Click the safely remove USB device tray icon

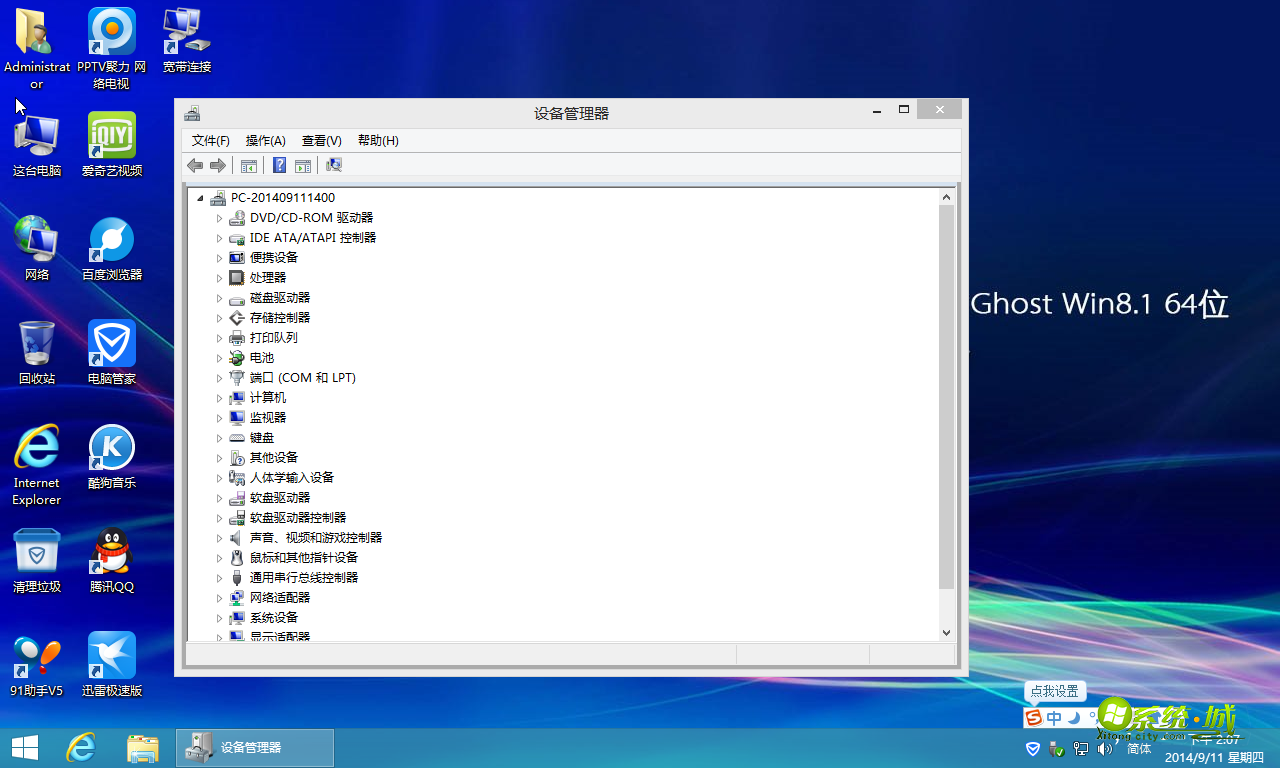point(1057,748)
